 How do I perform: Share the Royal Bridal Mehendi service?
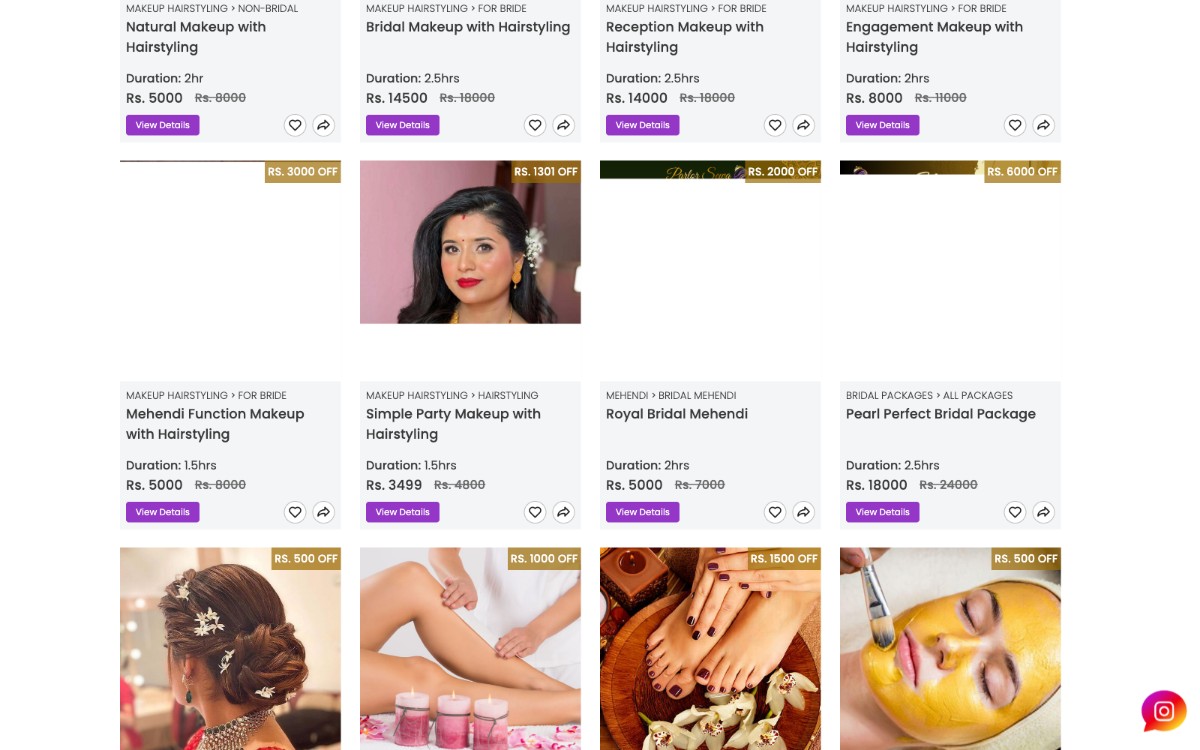[803, 512]
